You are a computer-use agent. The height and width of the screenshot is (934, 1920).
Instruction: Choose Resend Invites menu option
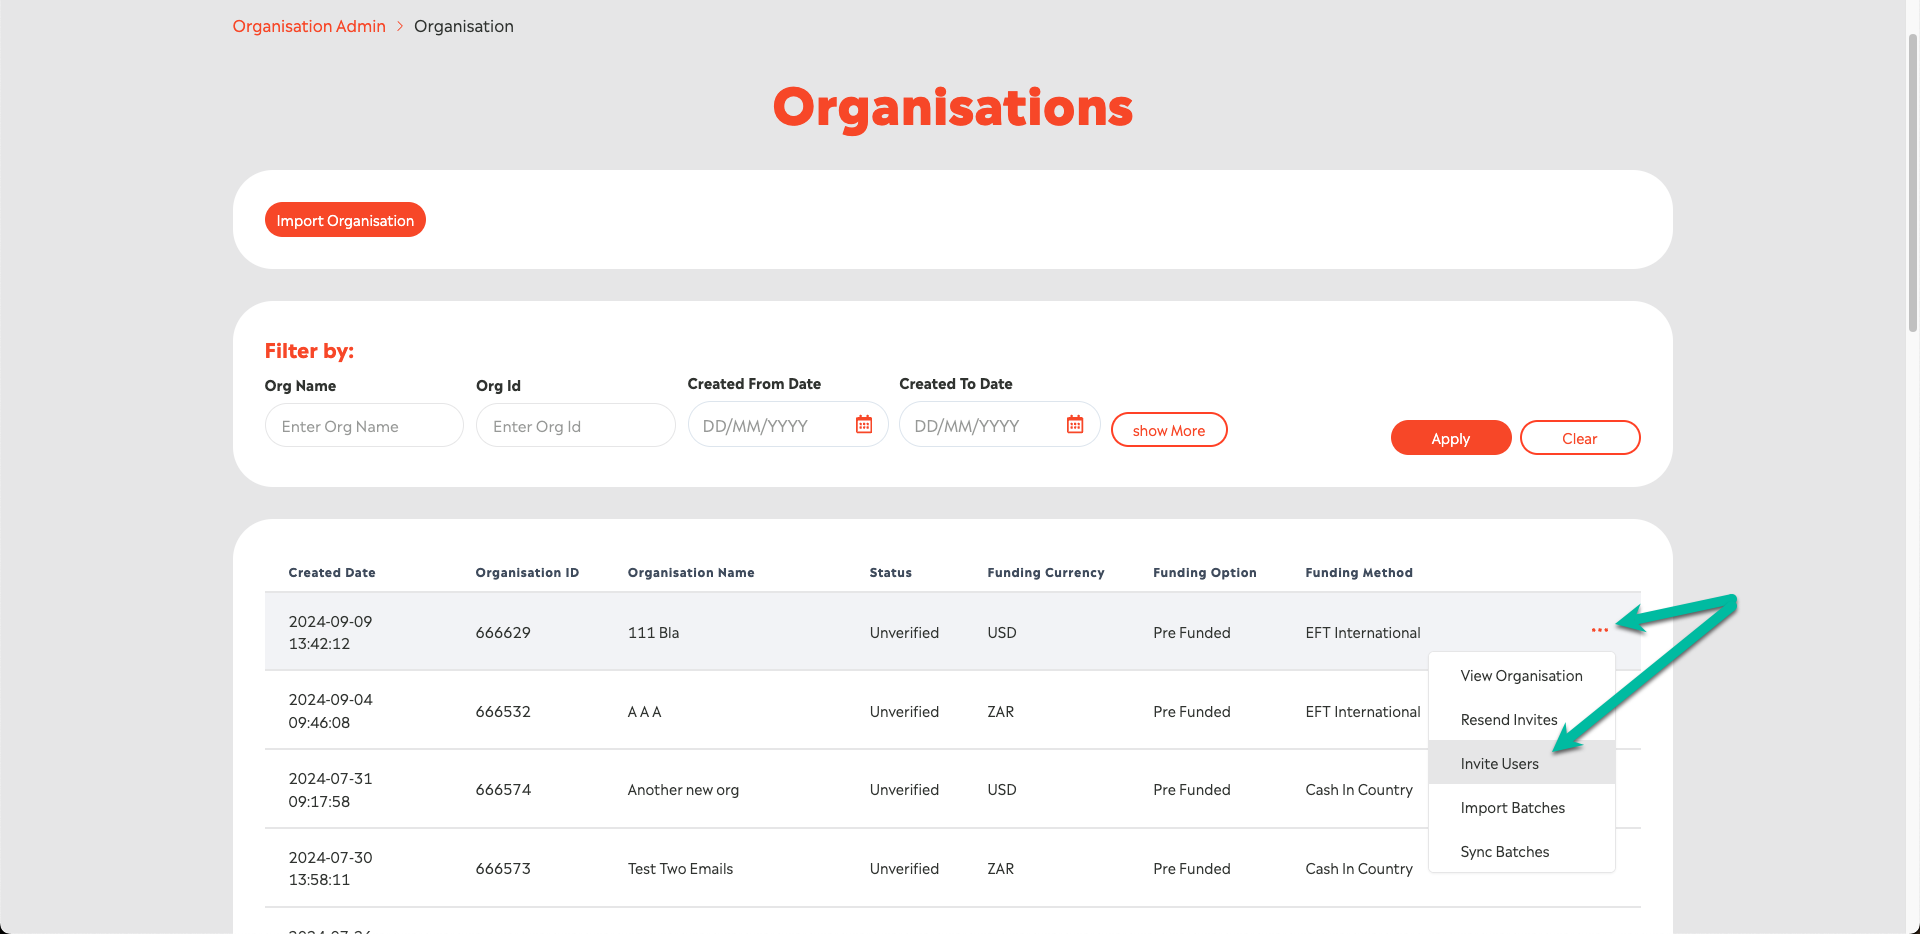1508,720
